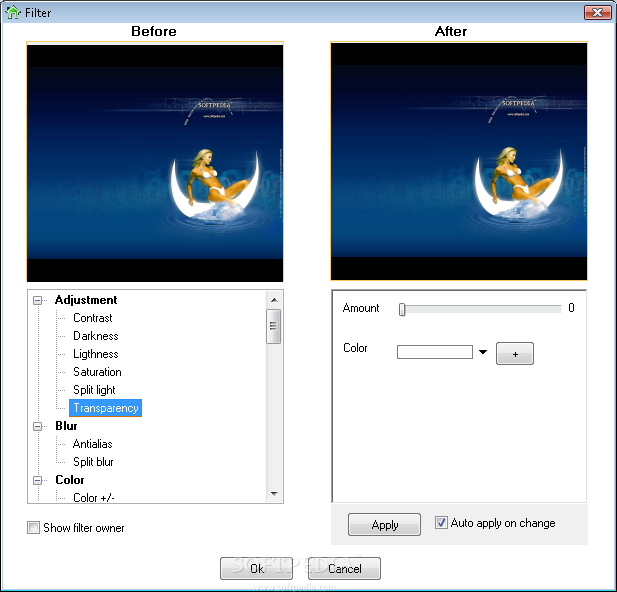The image size is (617, 592).
Task: Confirm with the Ok button
Action: (257, 568)
